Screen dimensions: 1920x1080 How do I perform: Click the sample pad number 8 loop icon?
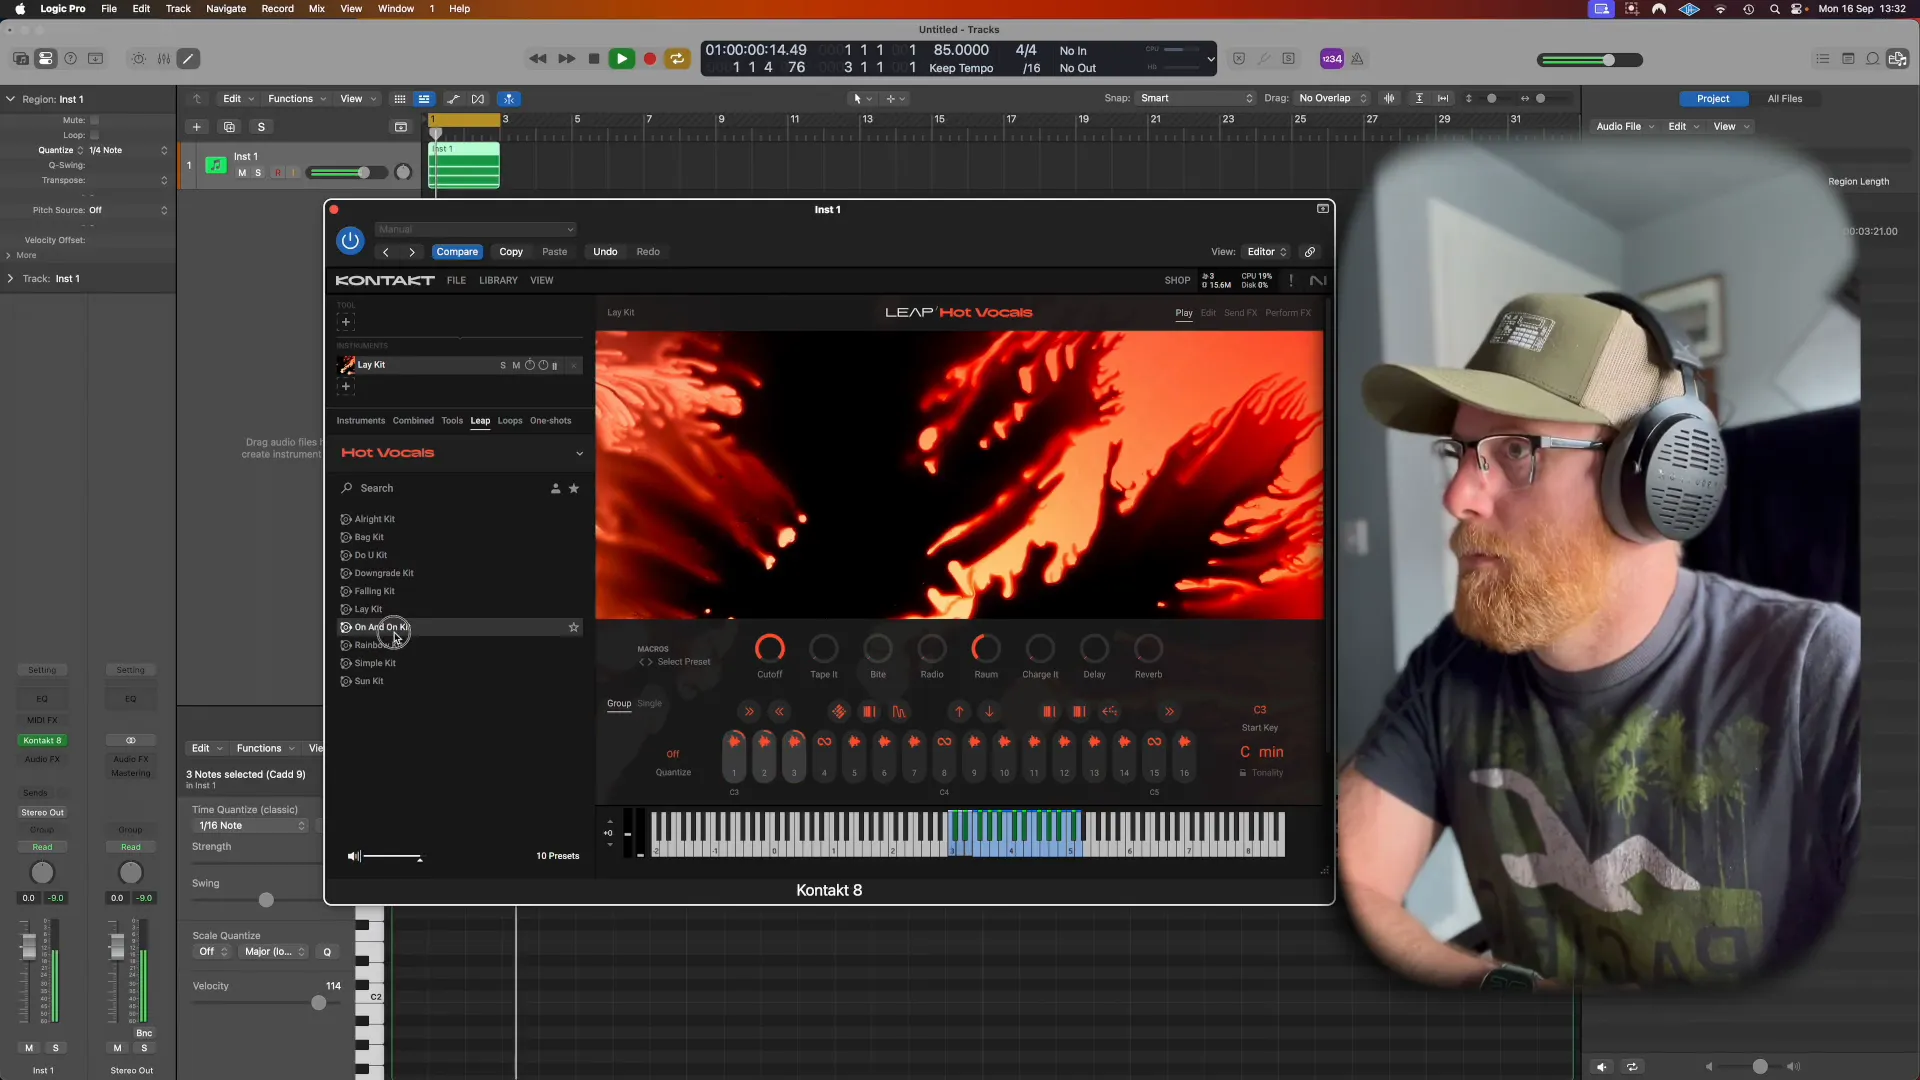point(944,742)
